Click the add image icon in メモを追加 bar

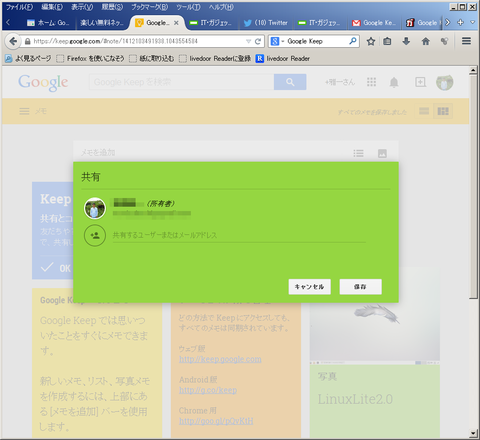382,153
